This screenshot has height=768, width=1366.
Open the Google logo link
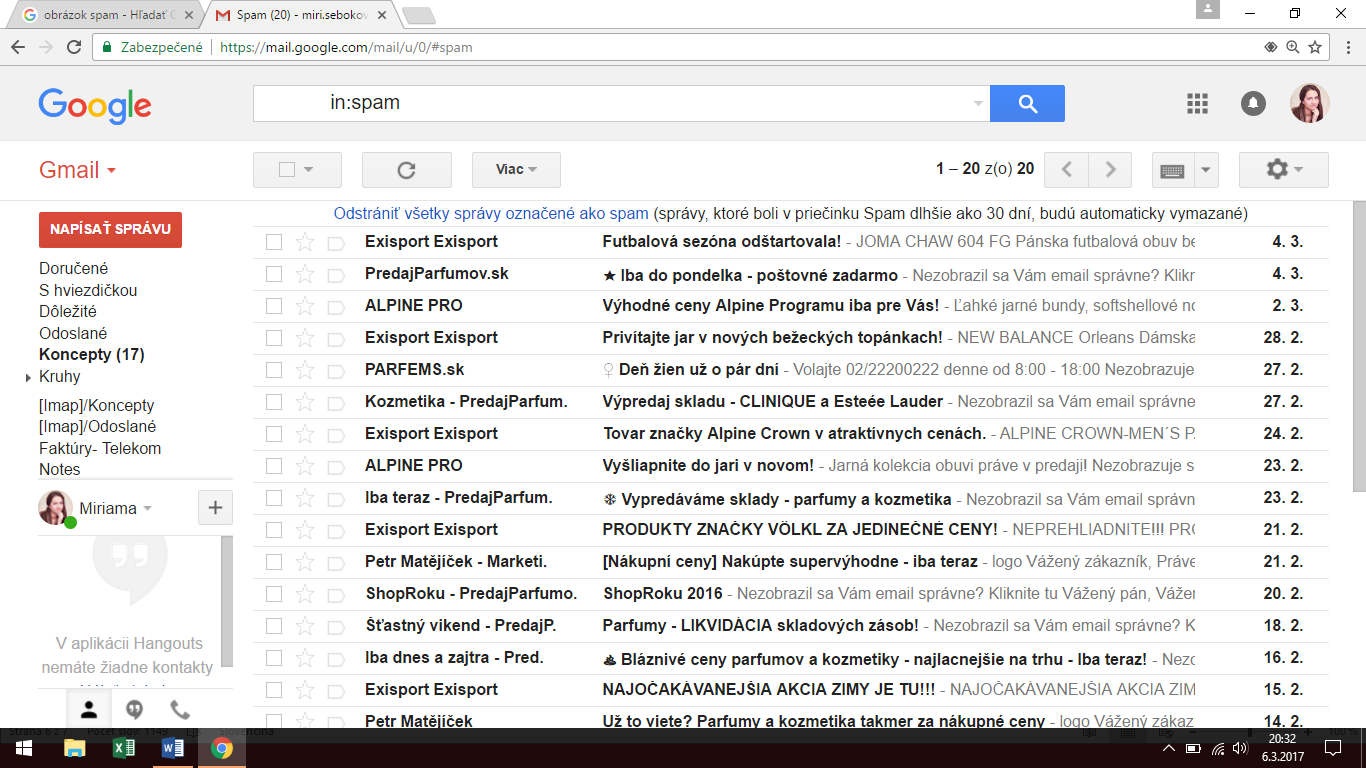95,105
